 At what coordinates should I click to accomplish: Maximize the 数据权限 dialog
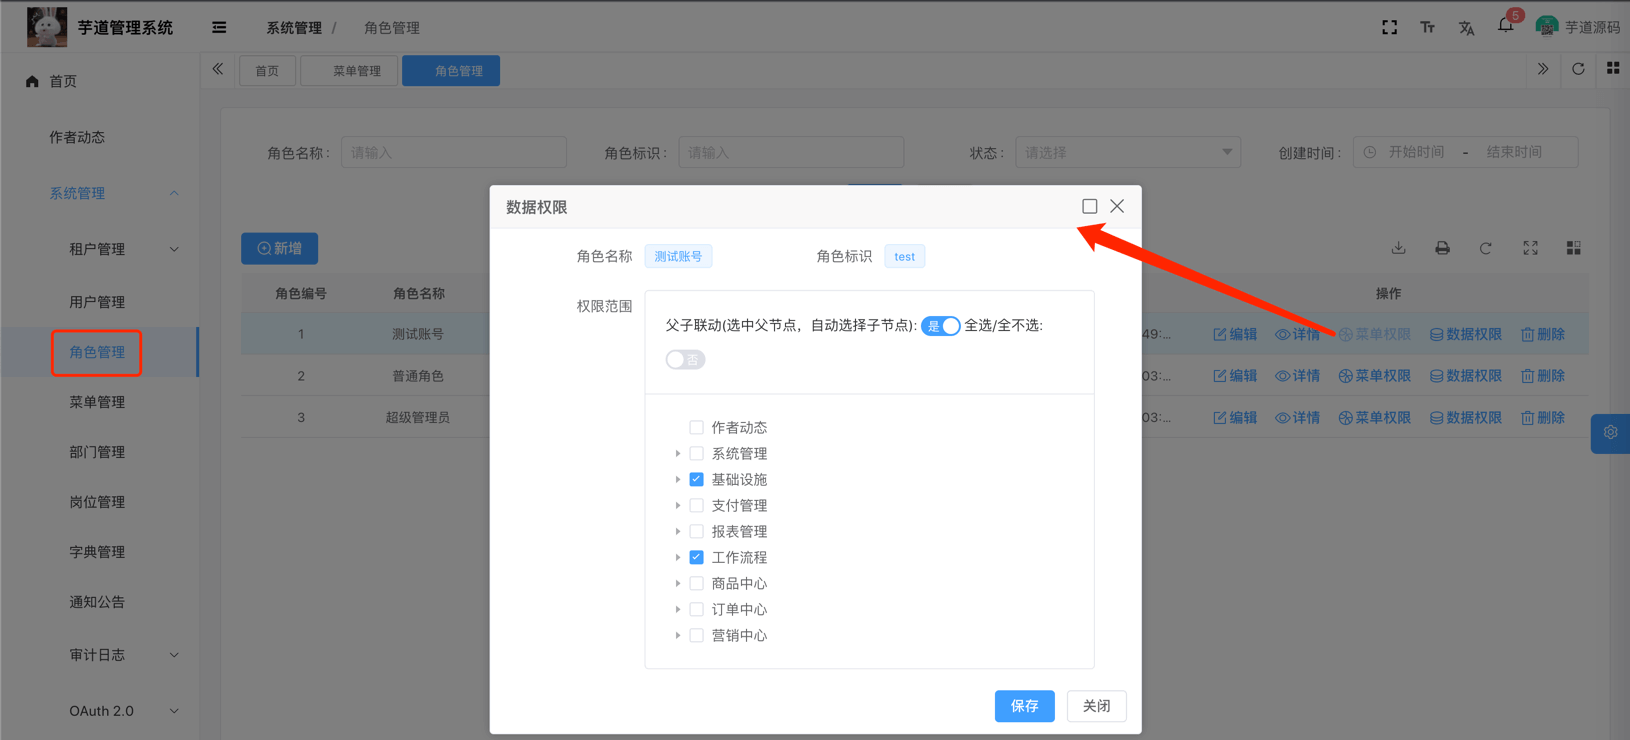pyautogui.click(x=1089, y=206)
